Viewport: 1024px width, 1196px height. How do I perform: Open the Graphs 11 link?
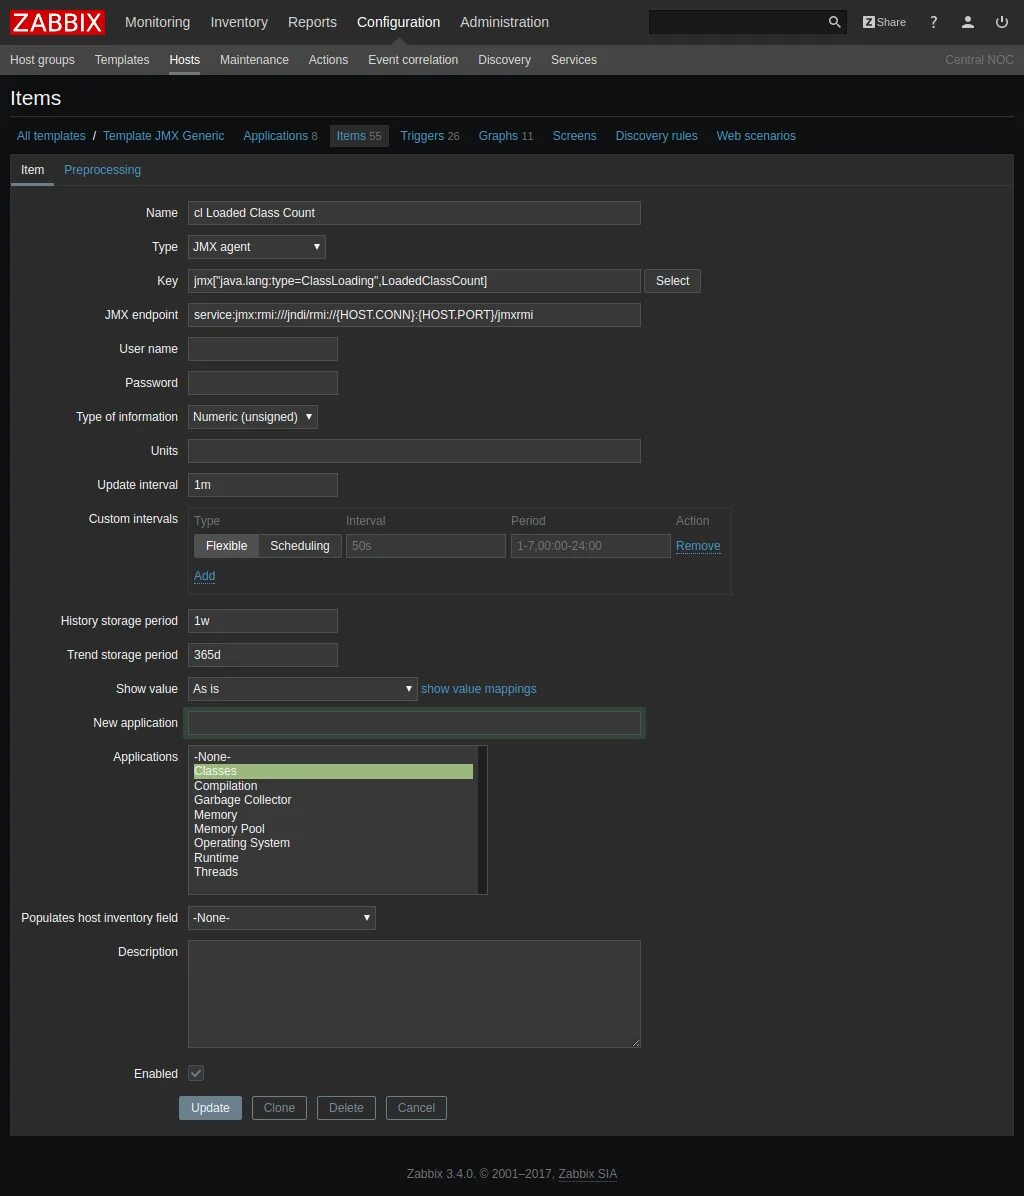[506, 136]
